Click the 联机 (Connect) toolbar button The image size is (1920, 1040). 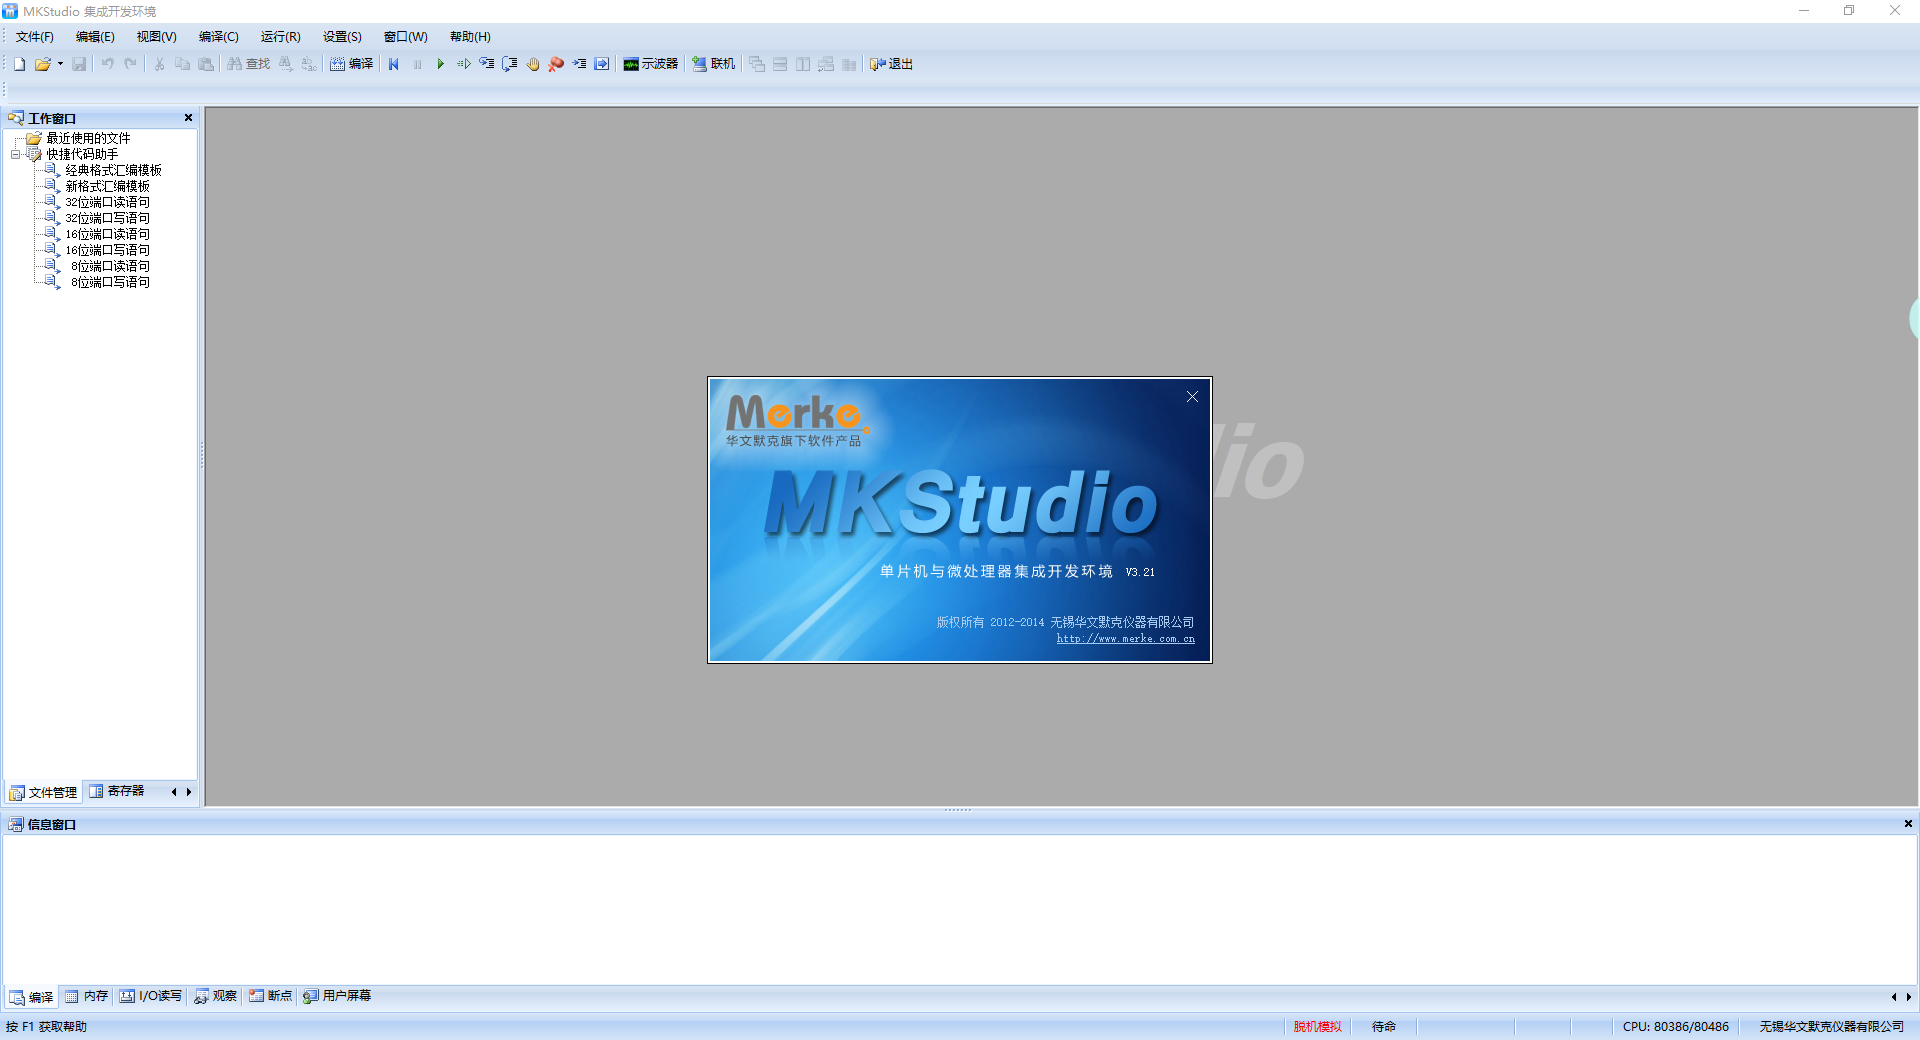pos(714,64)
